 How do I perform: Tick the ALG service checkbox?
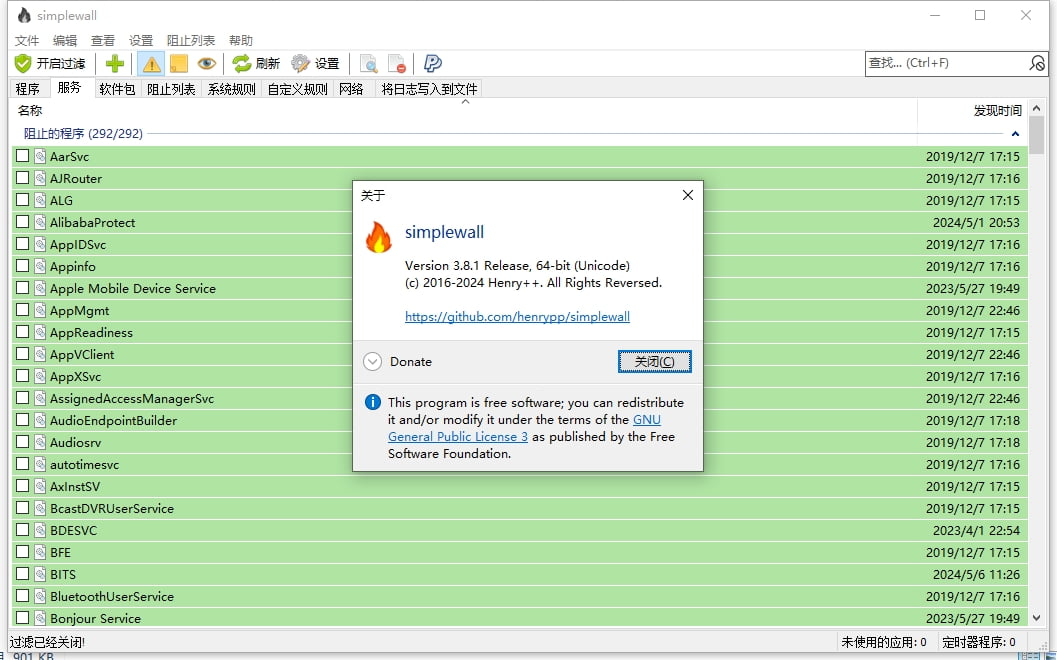point(22,200)
